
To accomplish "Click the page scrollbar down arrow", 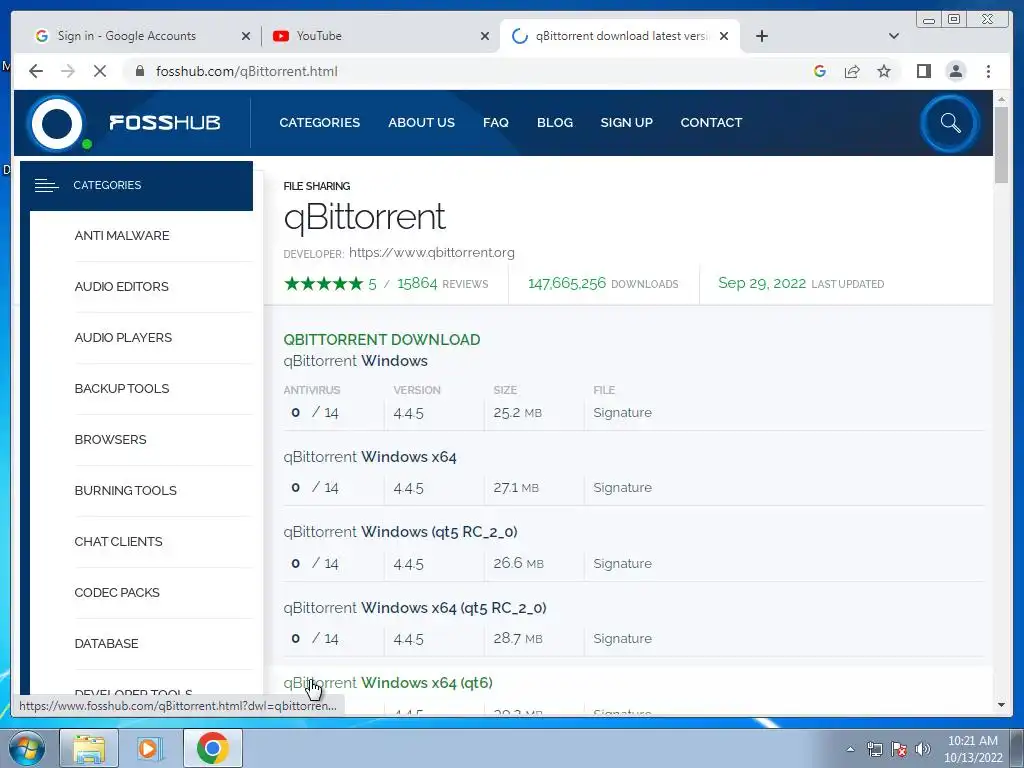I will click(x=1002, y=705).
